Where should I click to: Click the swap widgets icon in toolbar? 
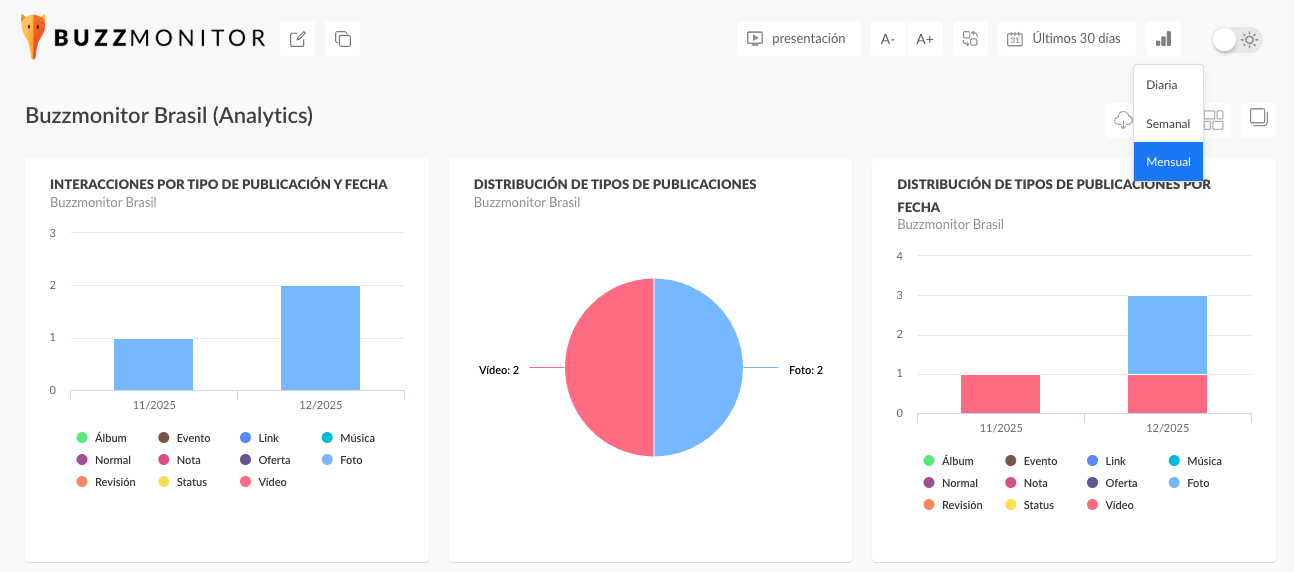(970, 39)
